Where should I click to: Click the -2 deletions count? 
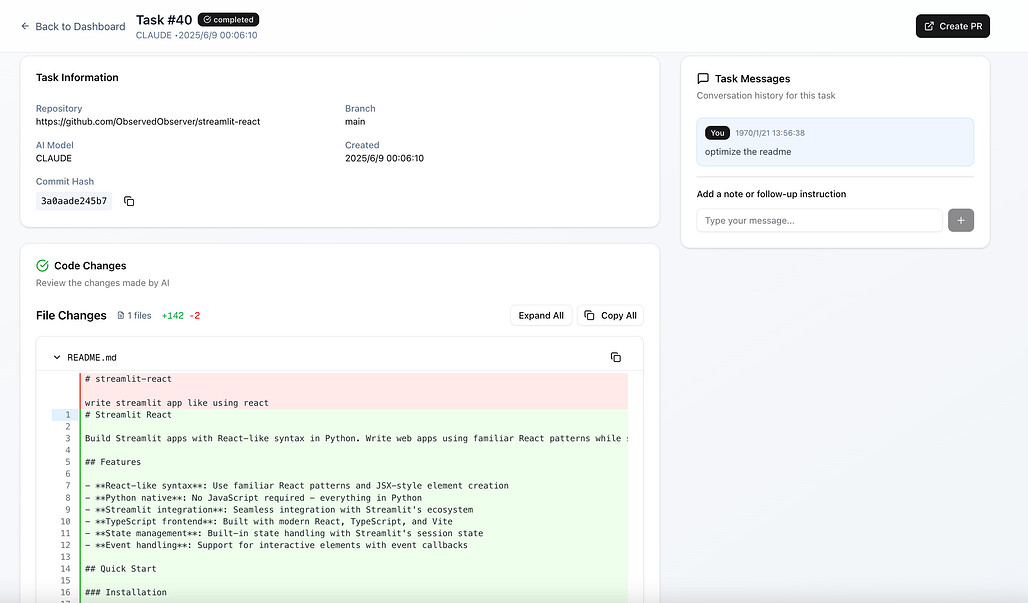[195, 315]
